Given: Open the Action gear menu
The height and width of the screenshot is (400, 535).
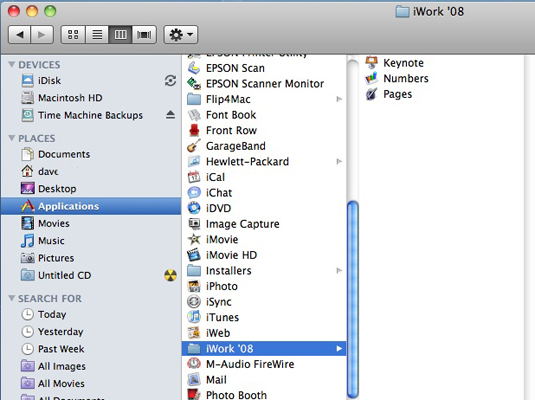Looking at the screenshot, I should pyautogui.click(x=180, y=34).
